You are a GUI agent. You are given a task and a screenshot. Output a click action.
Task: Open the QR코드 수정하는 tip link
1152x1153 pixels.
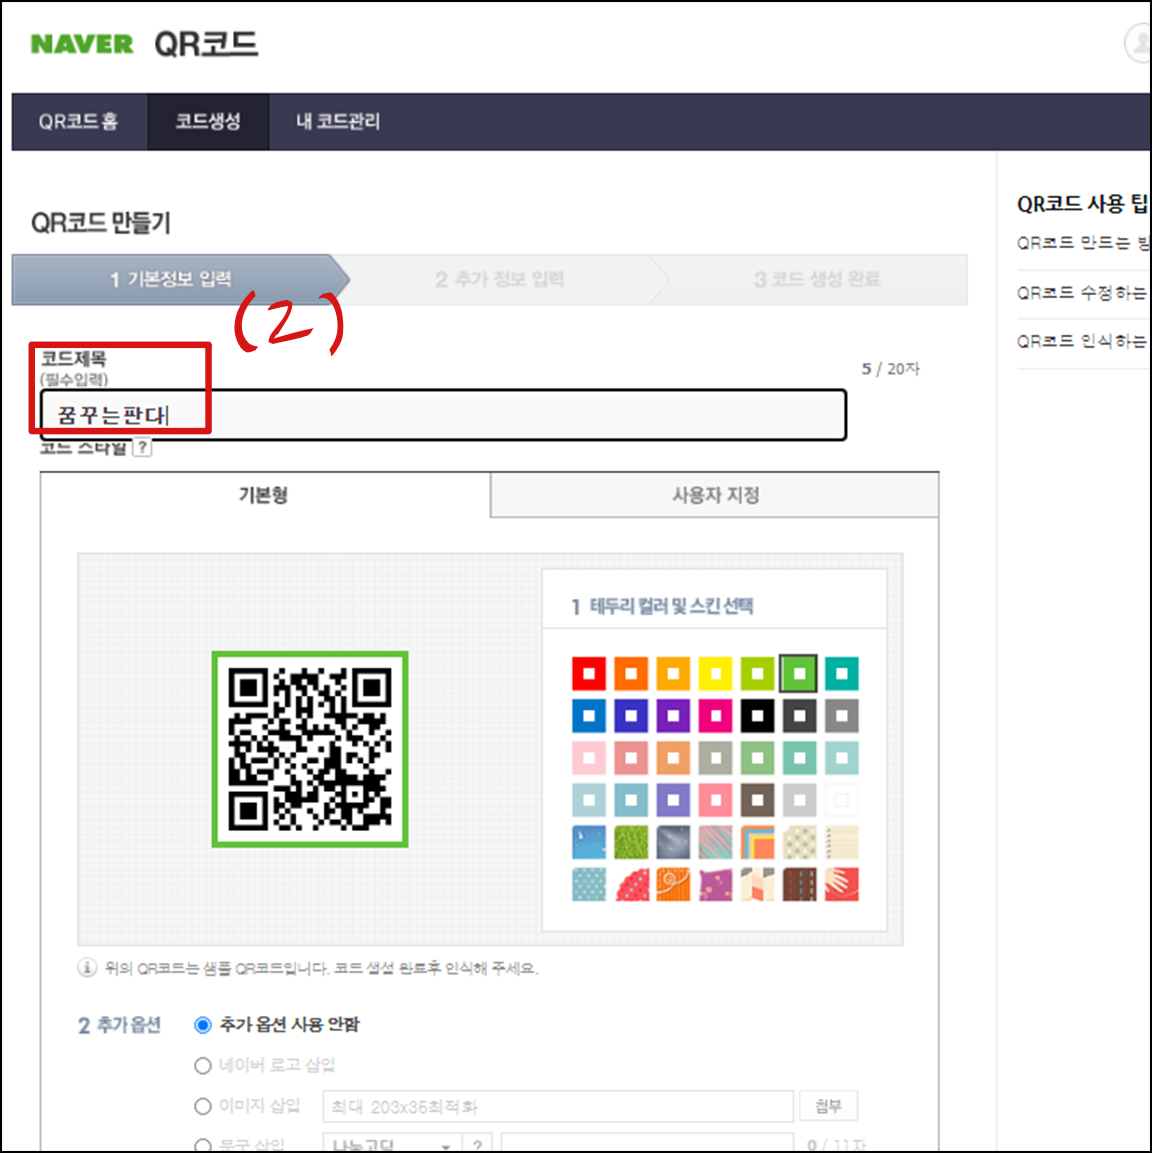(x=1083, y=293)
